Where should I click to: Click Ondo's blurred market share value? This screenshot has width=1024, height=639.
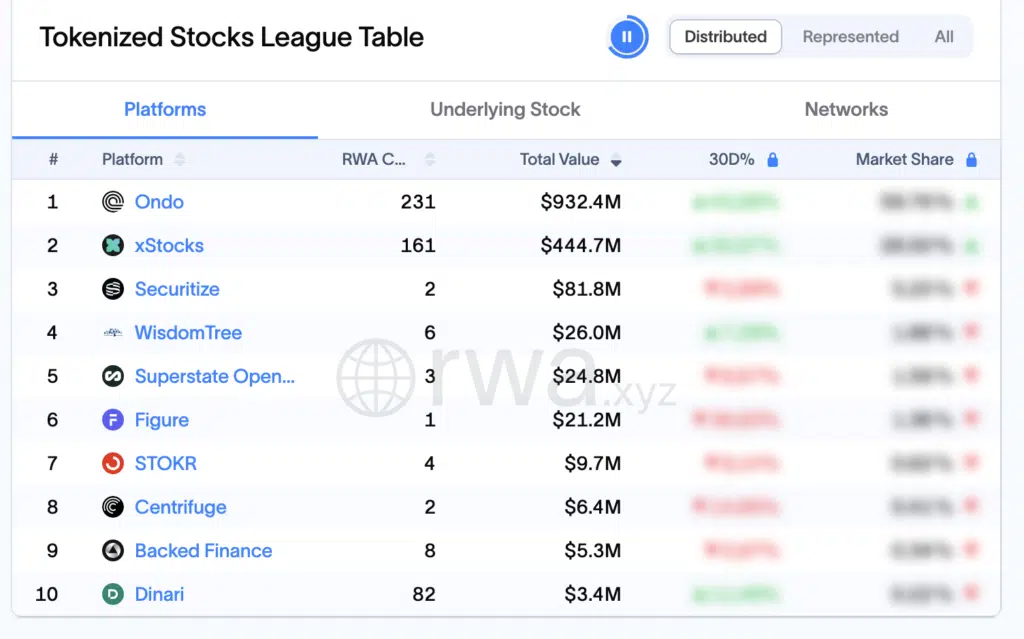pyautogui.click(x=916, y=202)
